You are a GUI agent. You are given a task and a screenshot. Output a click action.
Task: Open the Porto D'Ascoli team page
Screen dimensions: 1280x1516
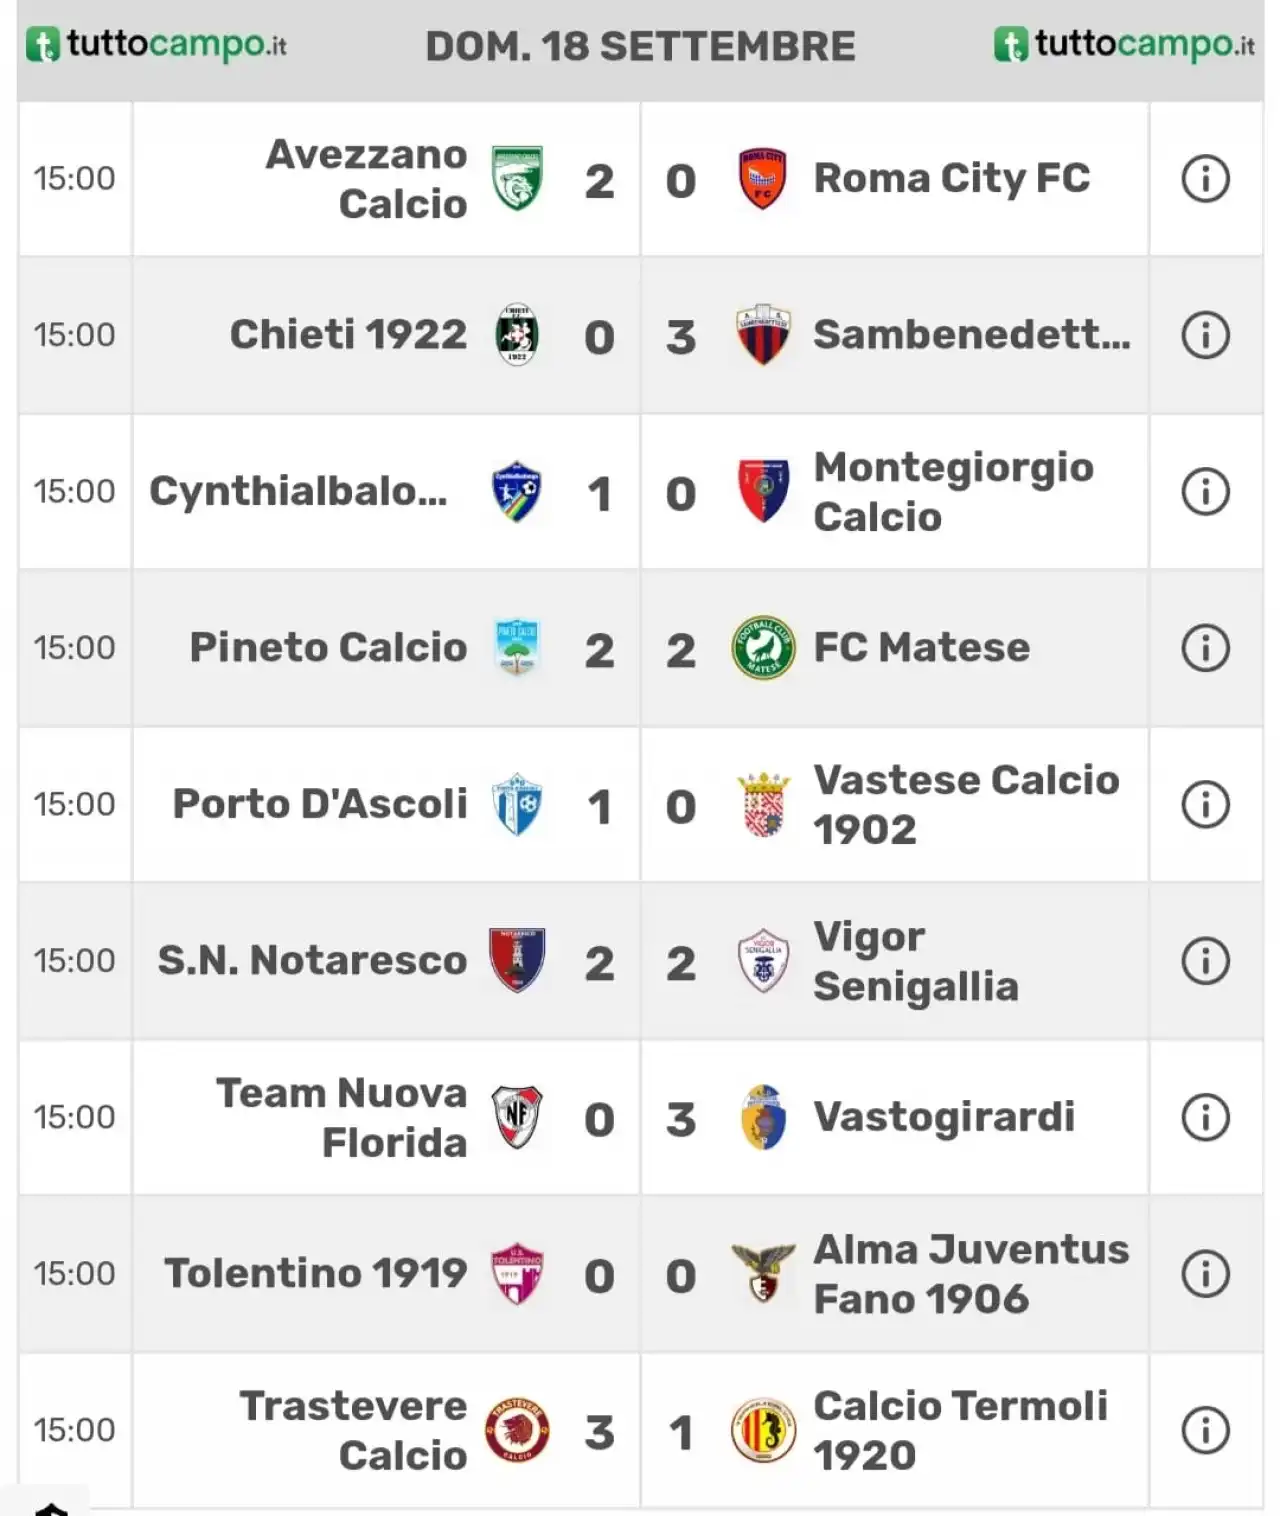[x=320, y=804]
